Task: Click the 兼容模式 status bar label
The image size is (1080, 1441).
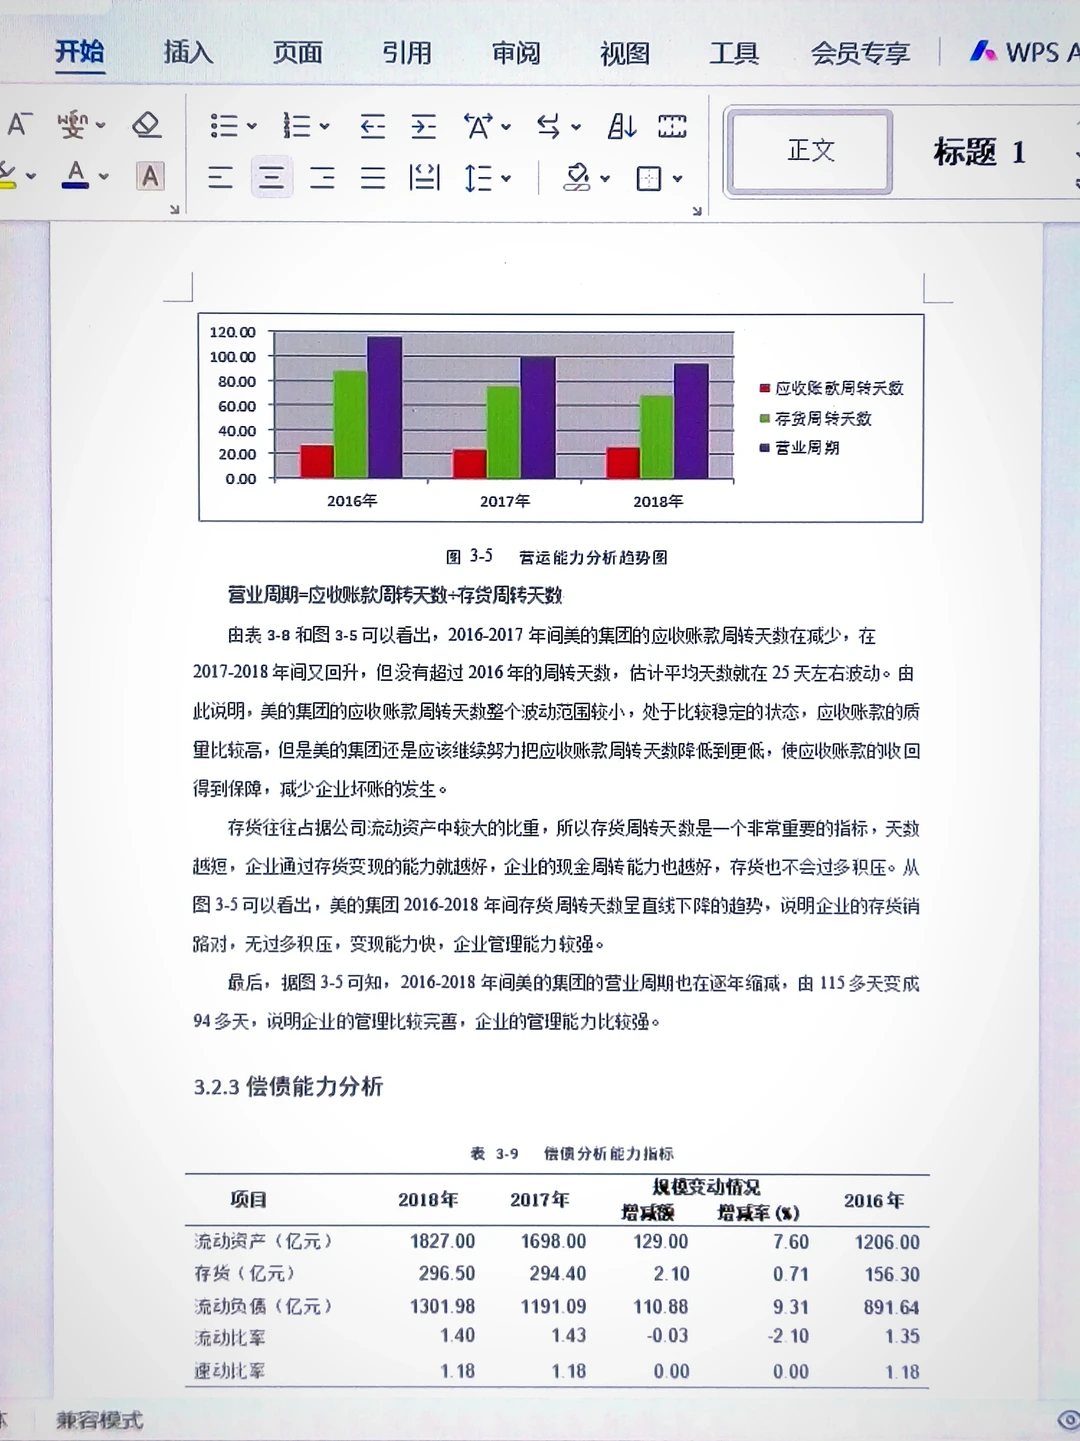Action: tap(99, 1420)
